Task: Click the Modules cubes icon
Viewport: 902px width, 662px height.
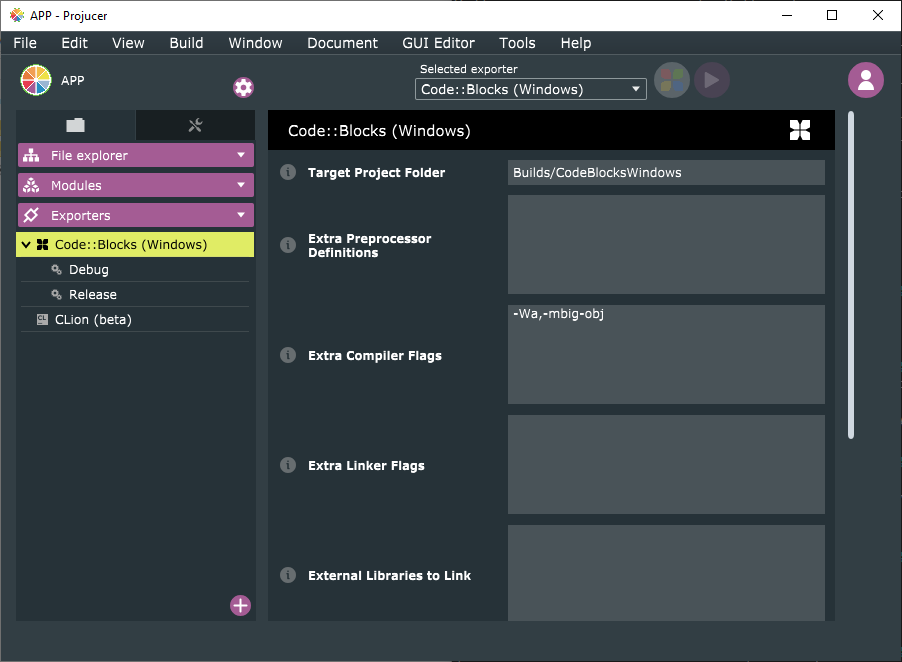Action: pos(31,185)
